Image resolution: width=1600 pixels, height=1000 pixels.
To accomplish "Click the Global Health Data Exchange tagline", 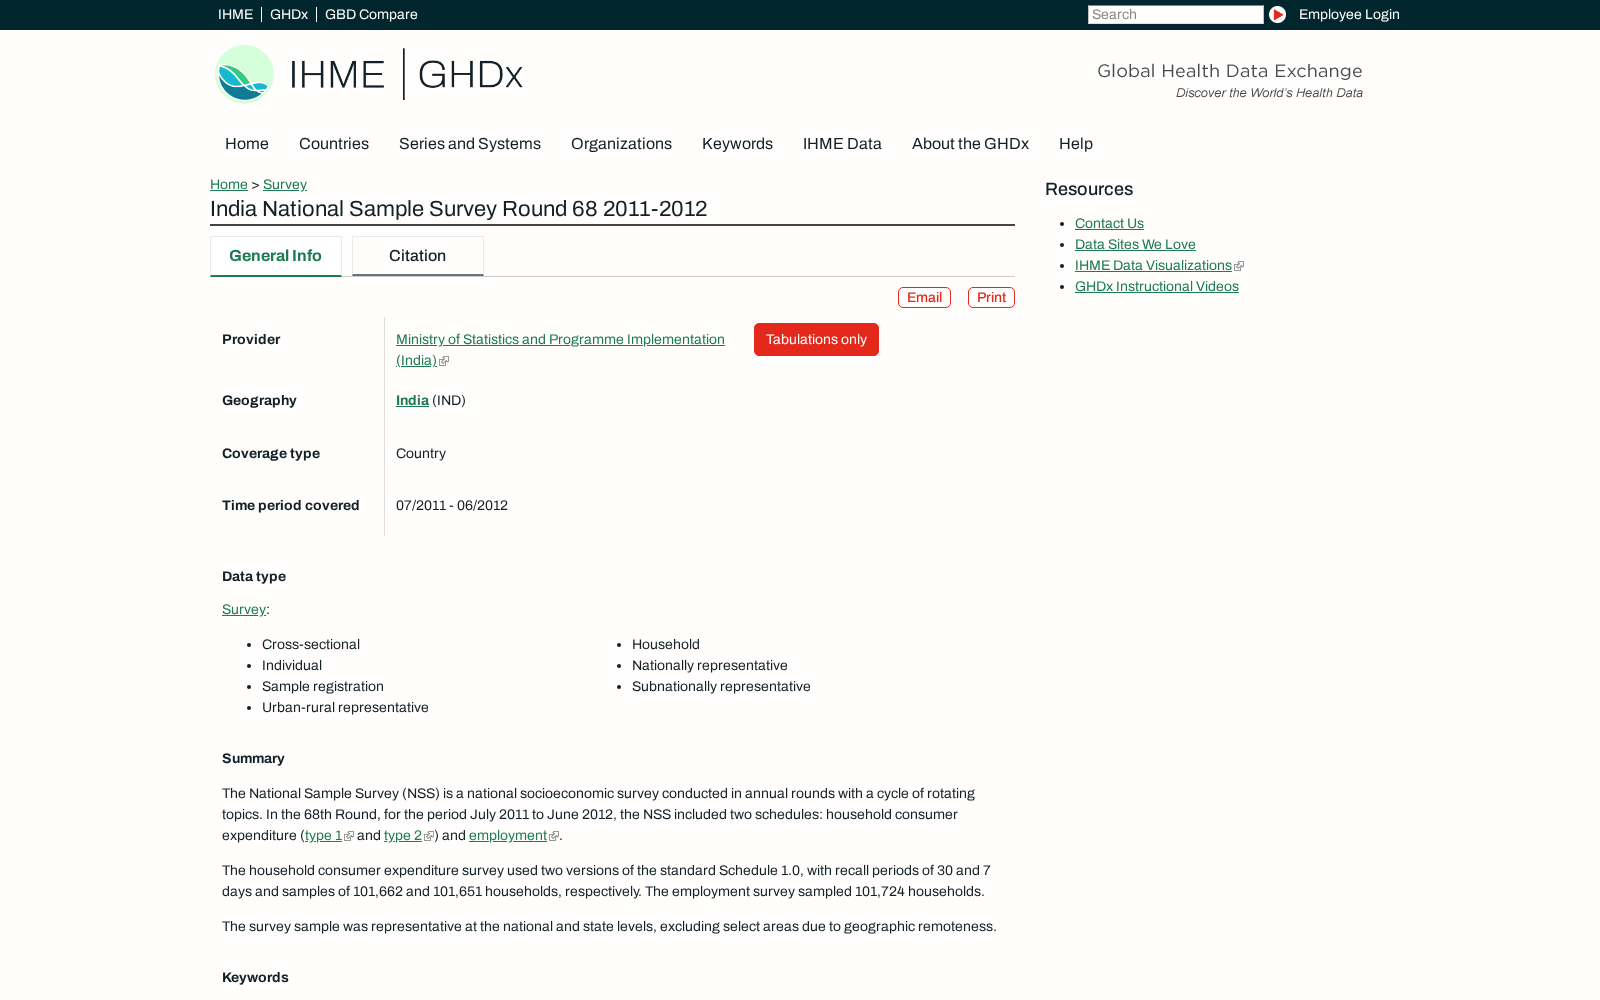I will tap(1230, 71).
